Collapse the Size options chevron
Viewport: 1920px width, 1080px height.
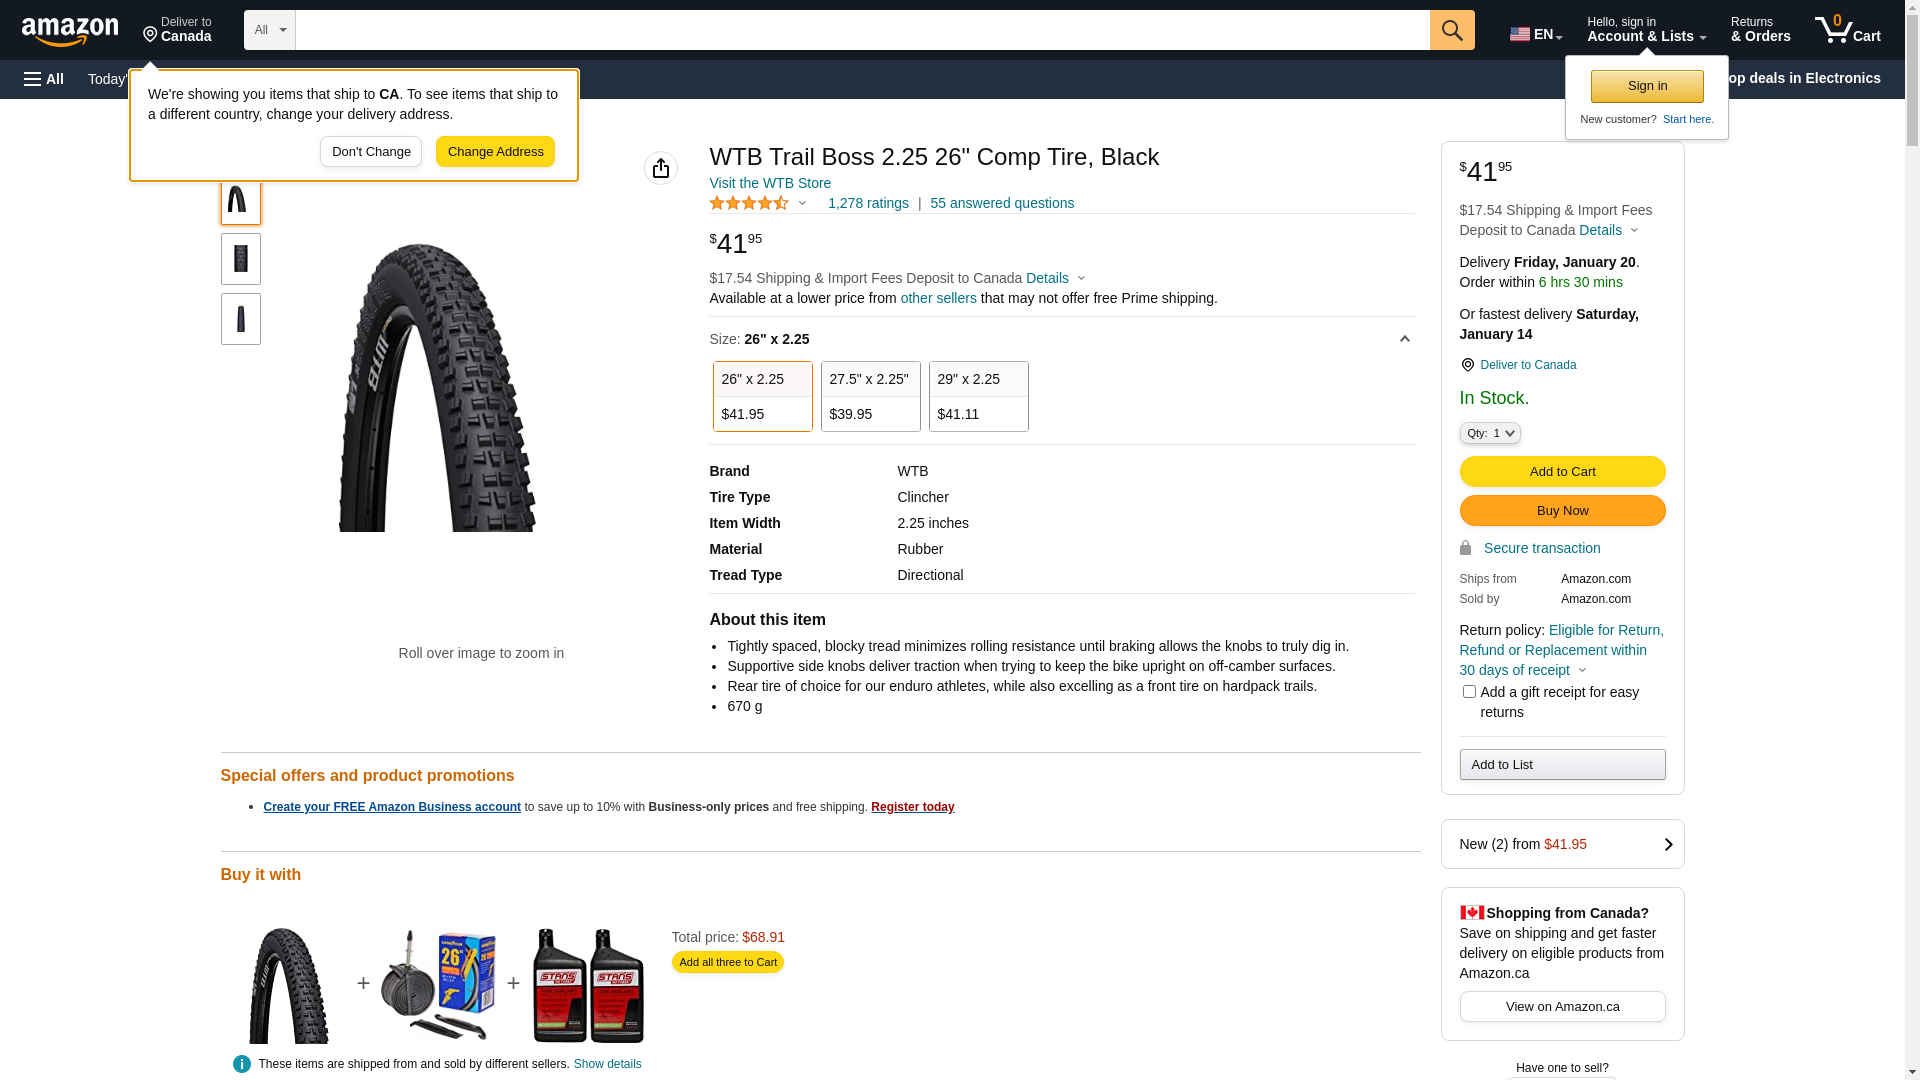pos(1404,339)
